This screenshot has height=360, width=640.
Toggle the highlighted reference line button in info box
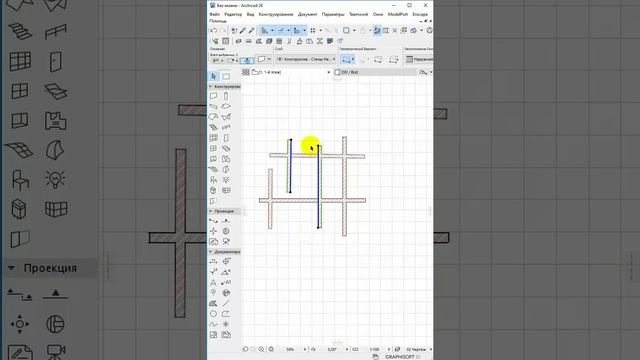(246, 60)
